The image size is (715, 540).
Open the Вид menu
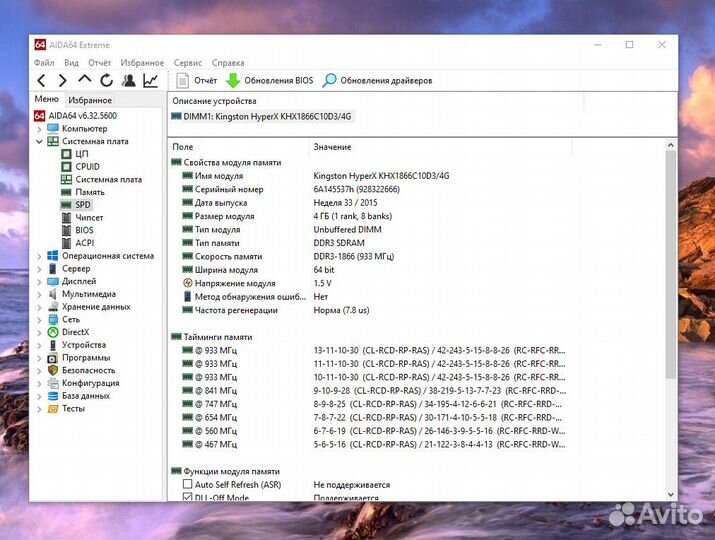[x=71, y=62]
